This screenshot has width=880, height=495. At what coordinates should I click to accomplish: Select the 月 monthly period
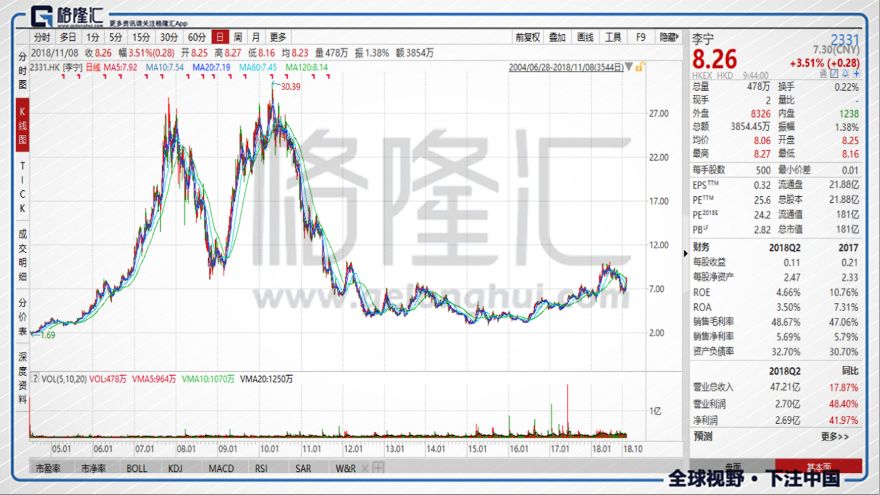(x=256, y=37)
